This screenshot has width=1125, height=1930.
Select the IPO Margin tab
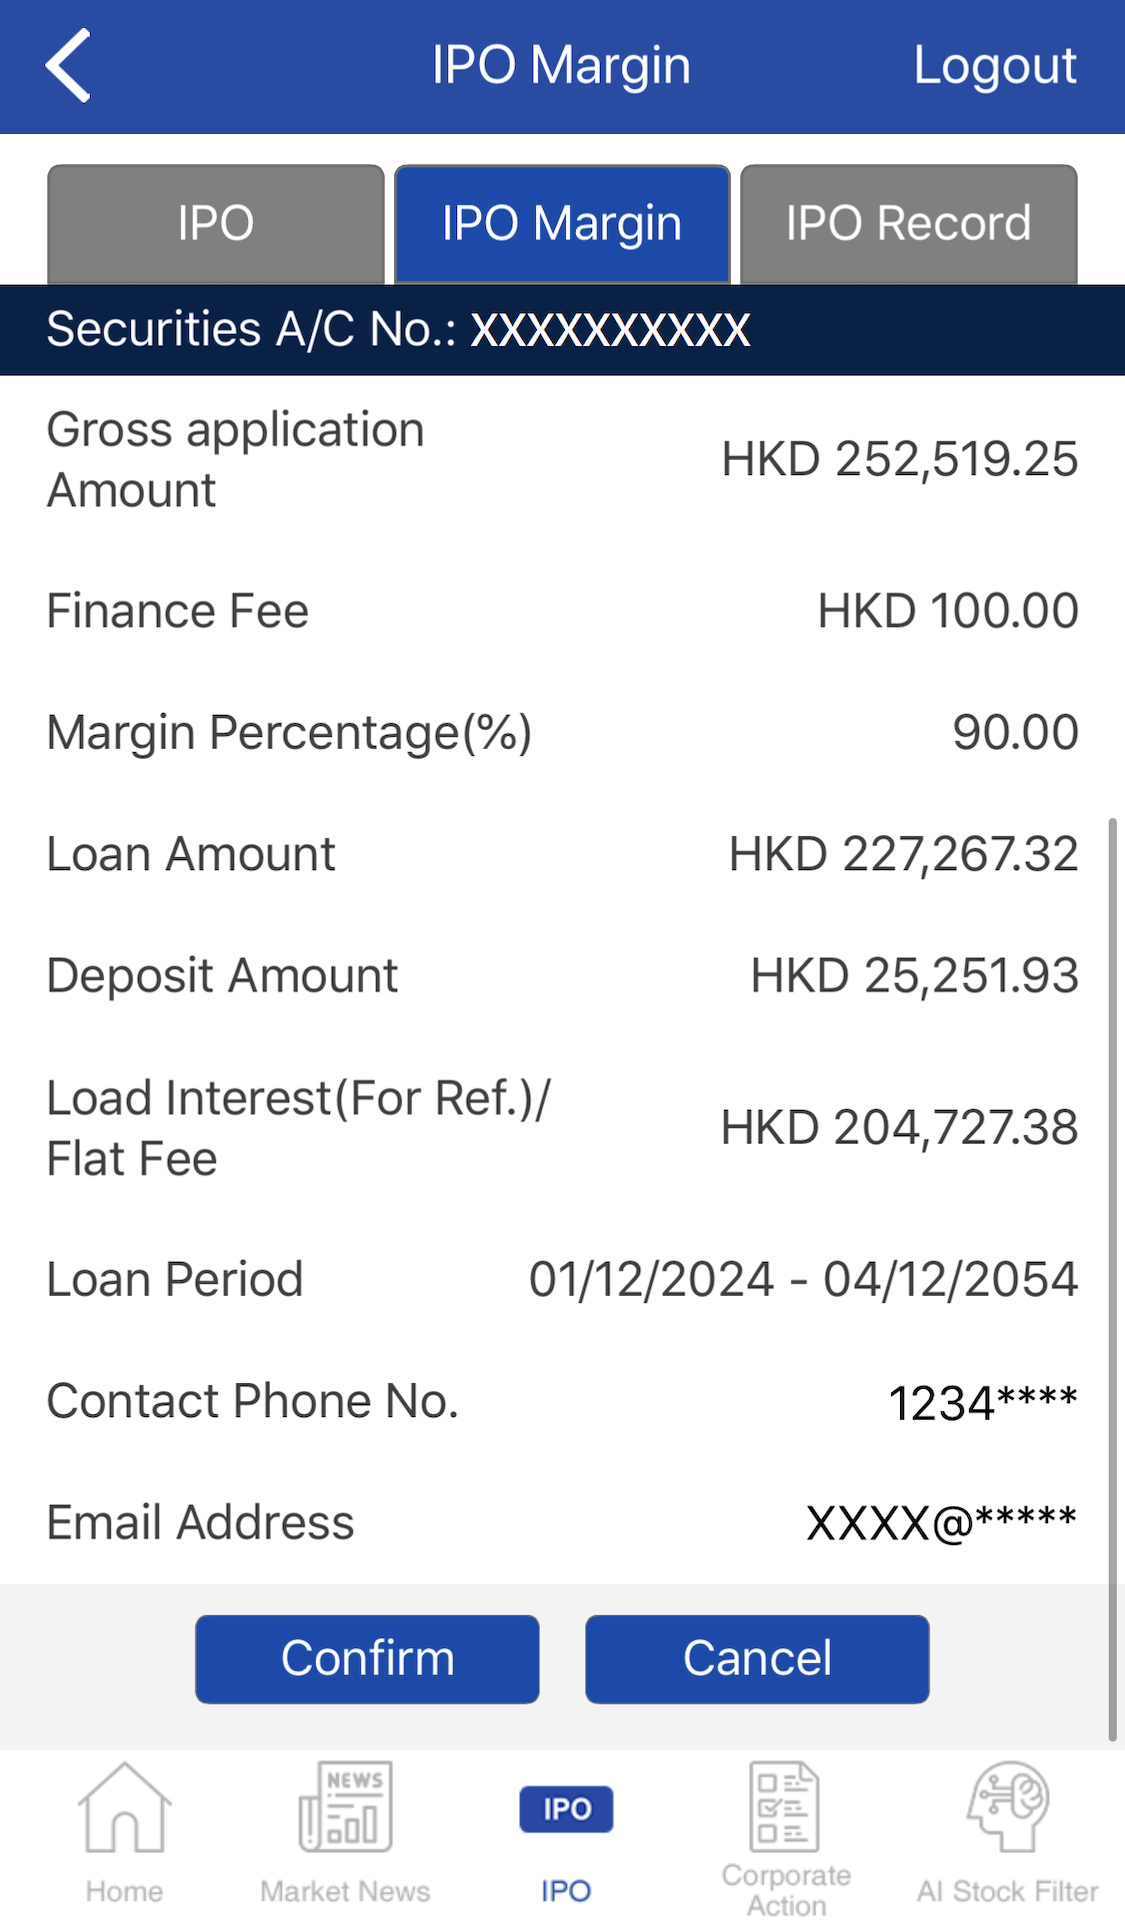562,224
